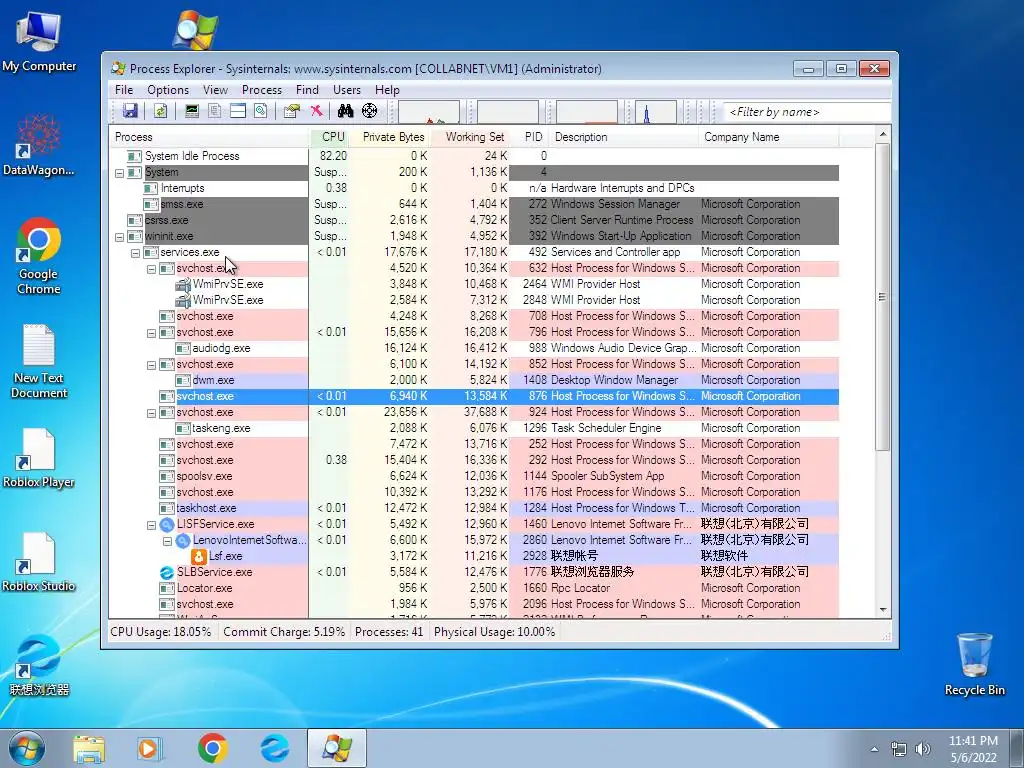The image size is (1024, 768).
Task: Sort by the CPU column header
Action: 328,137
